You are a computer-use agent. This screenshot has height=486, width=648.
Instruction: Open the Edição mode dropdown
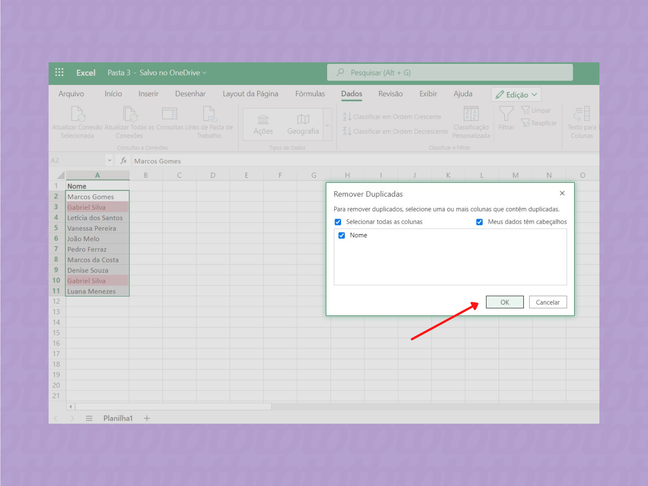coord(516,95)
